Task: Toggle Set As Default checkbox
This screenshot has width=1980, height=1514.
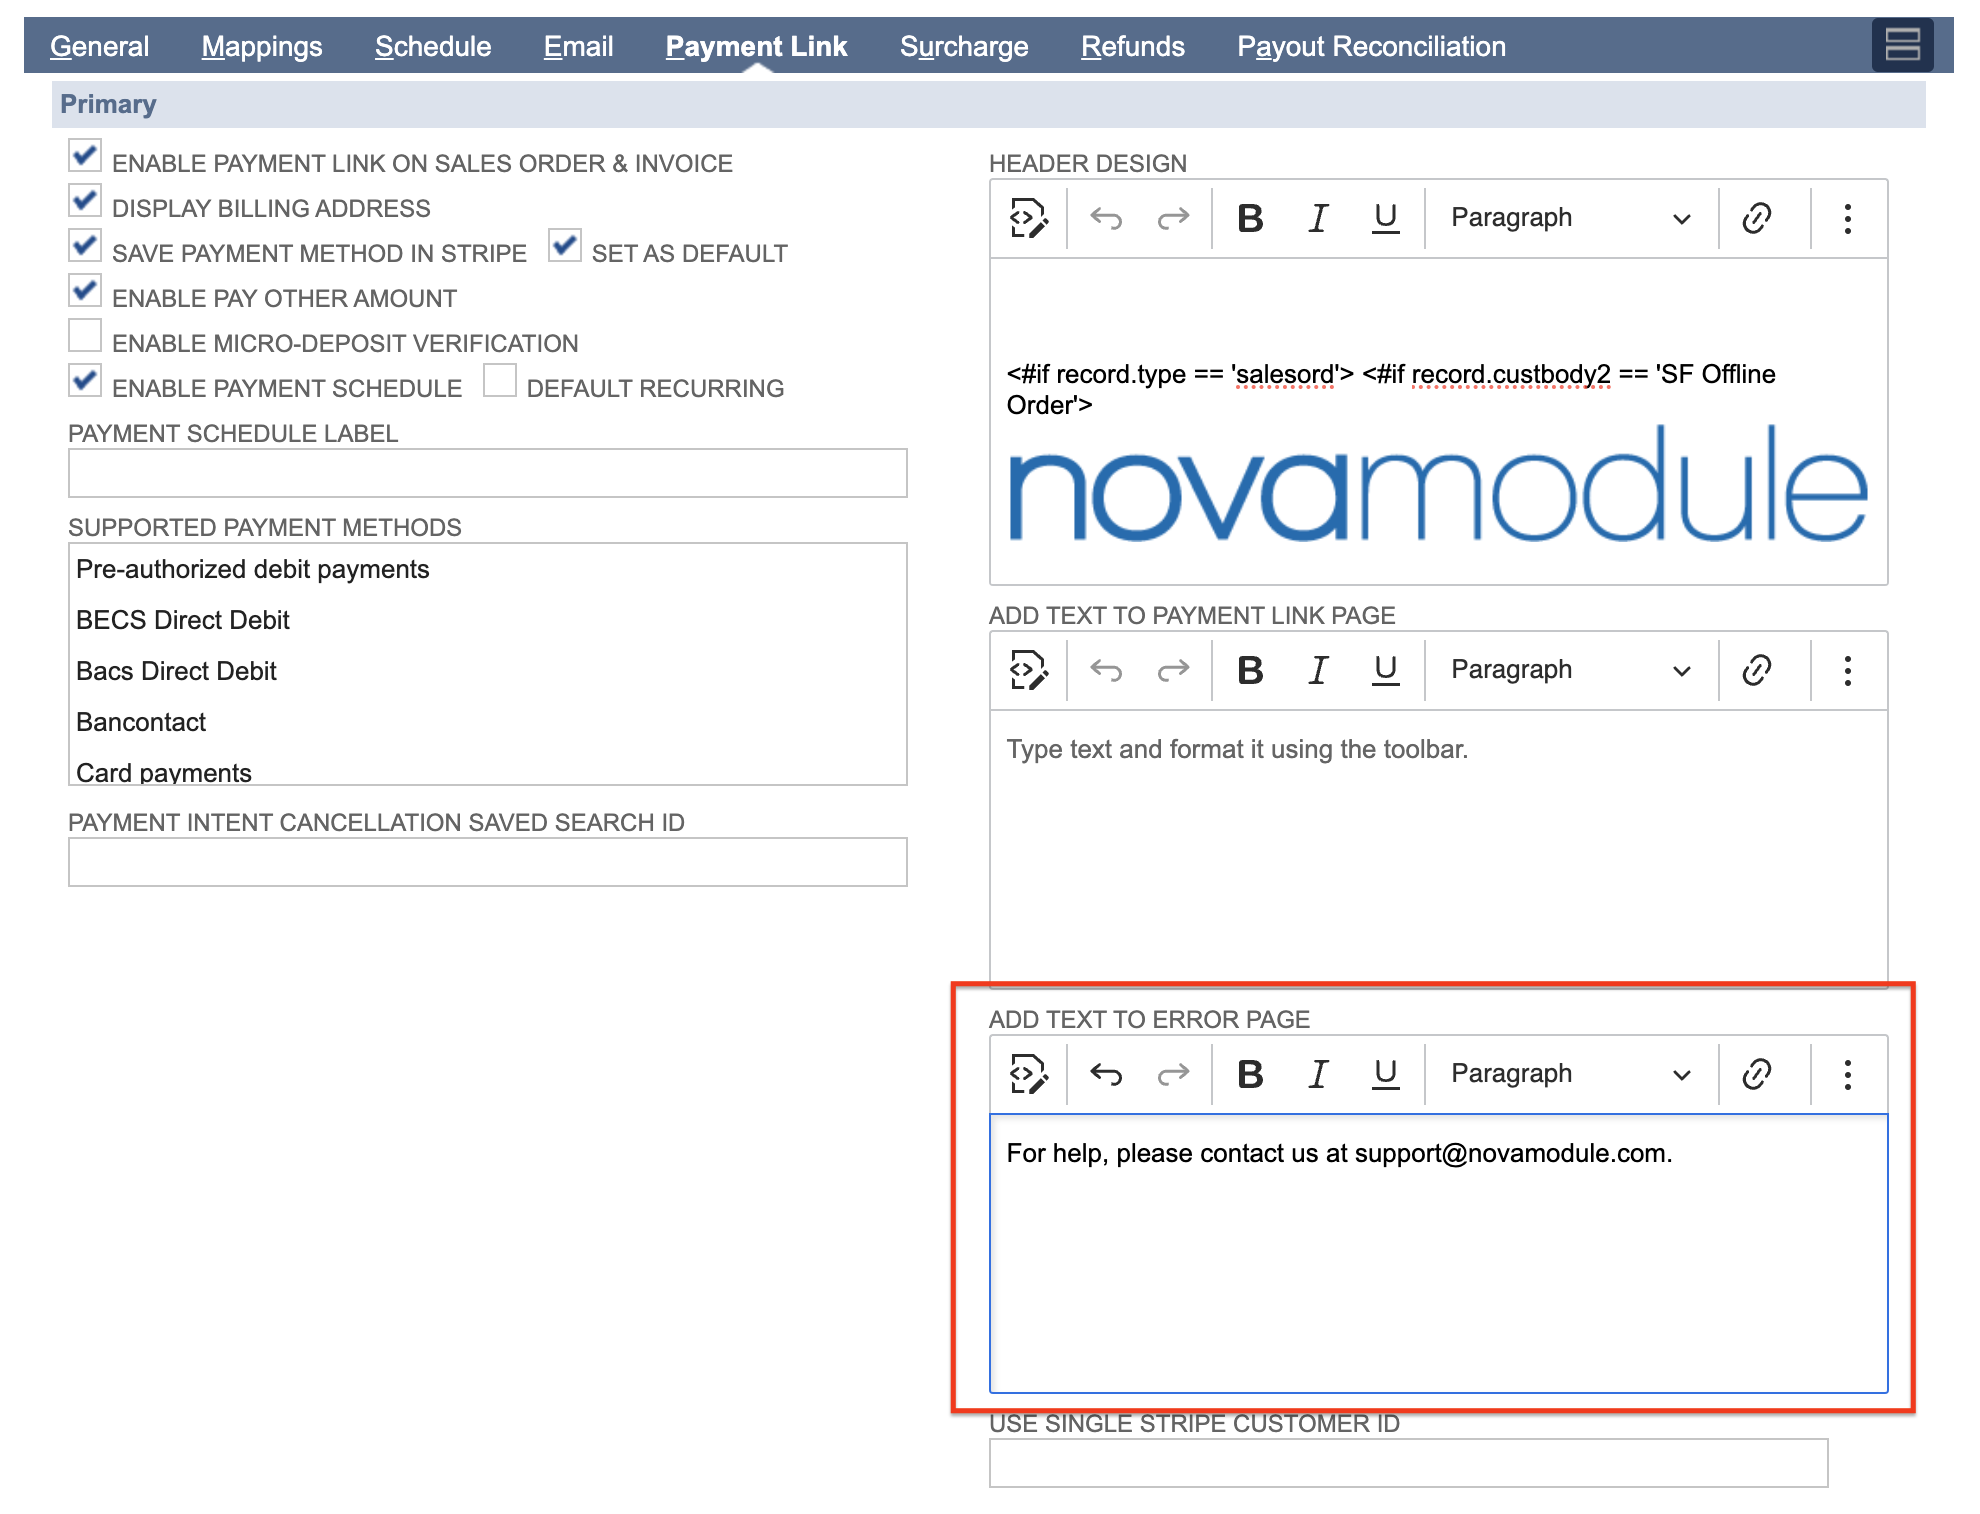Action: coord(565,245)
